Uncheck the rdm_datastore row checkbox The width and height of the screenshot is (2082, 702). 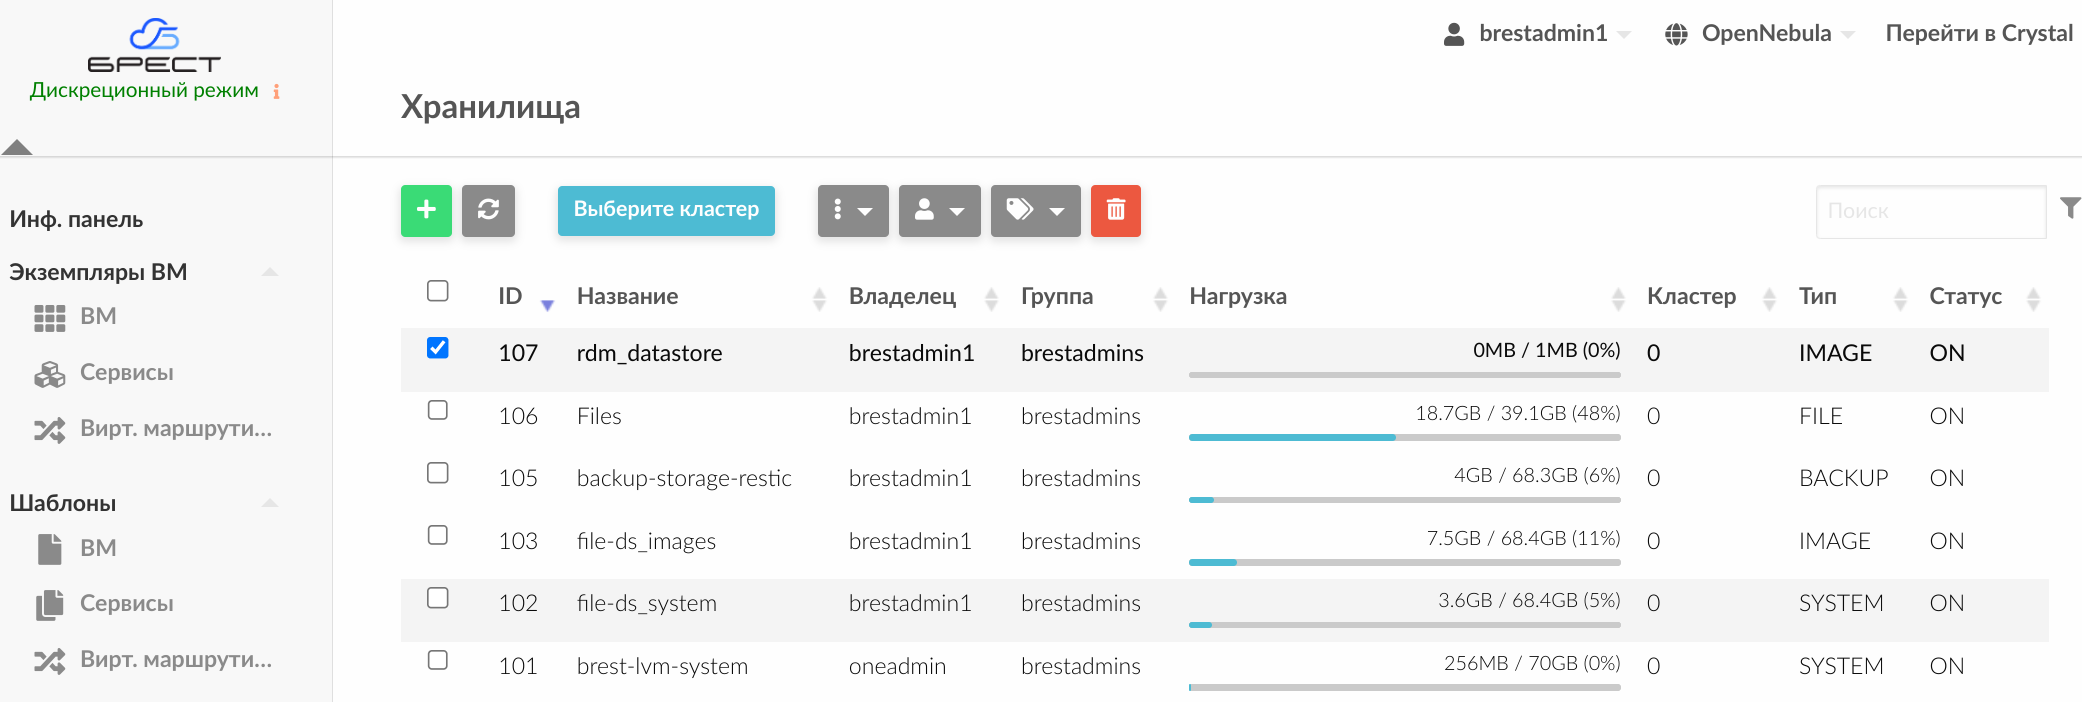click(x=437, y=348)
